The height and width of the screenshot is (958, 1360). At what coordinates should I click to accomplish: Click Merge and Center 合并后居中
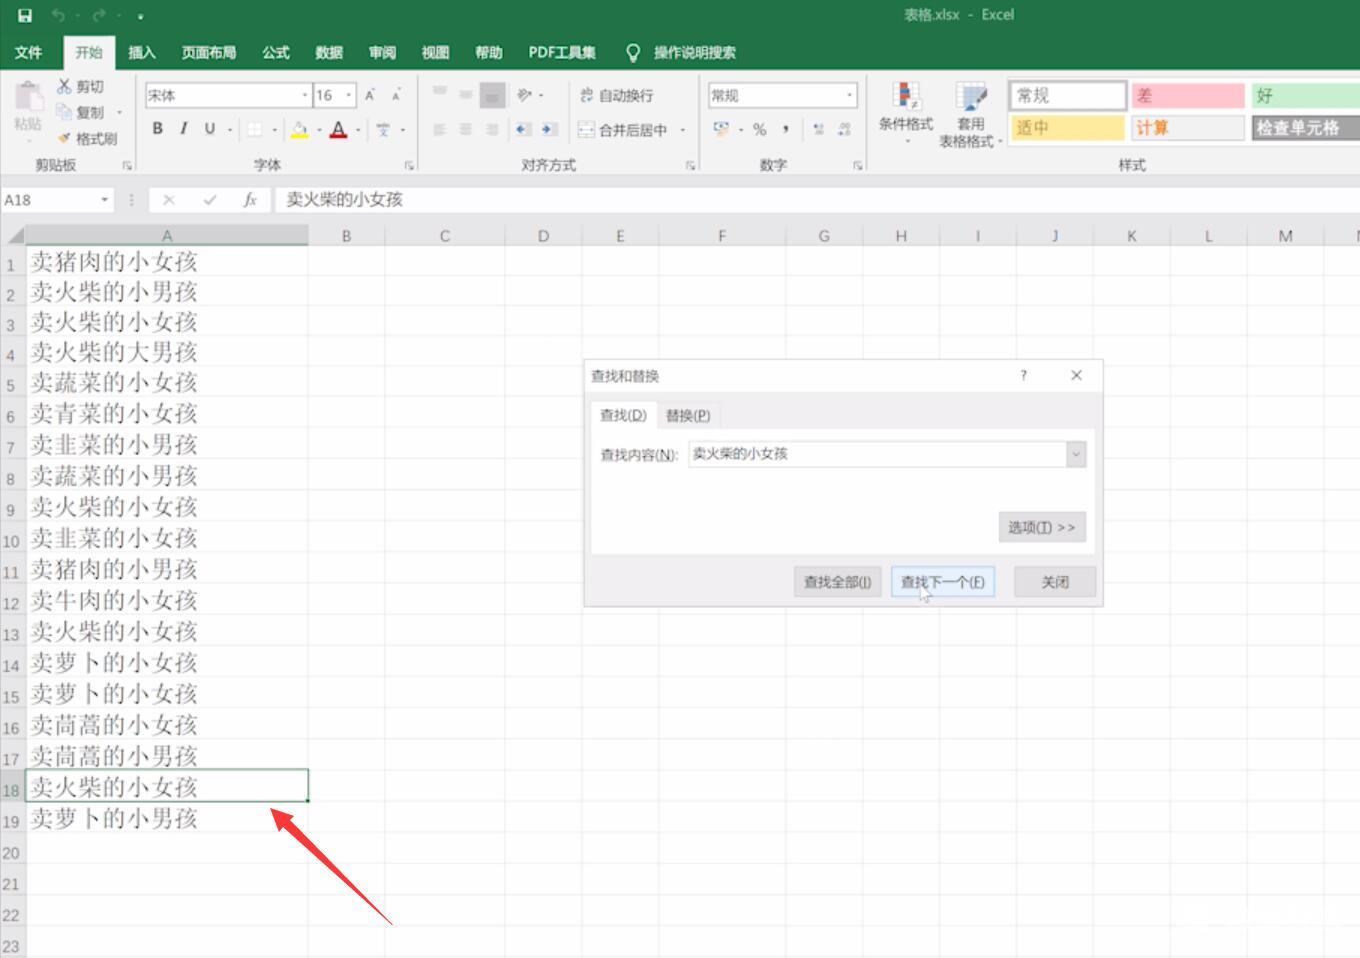pos(623,130)
